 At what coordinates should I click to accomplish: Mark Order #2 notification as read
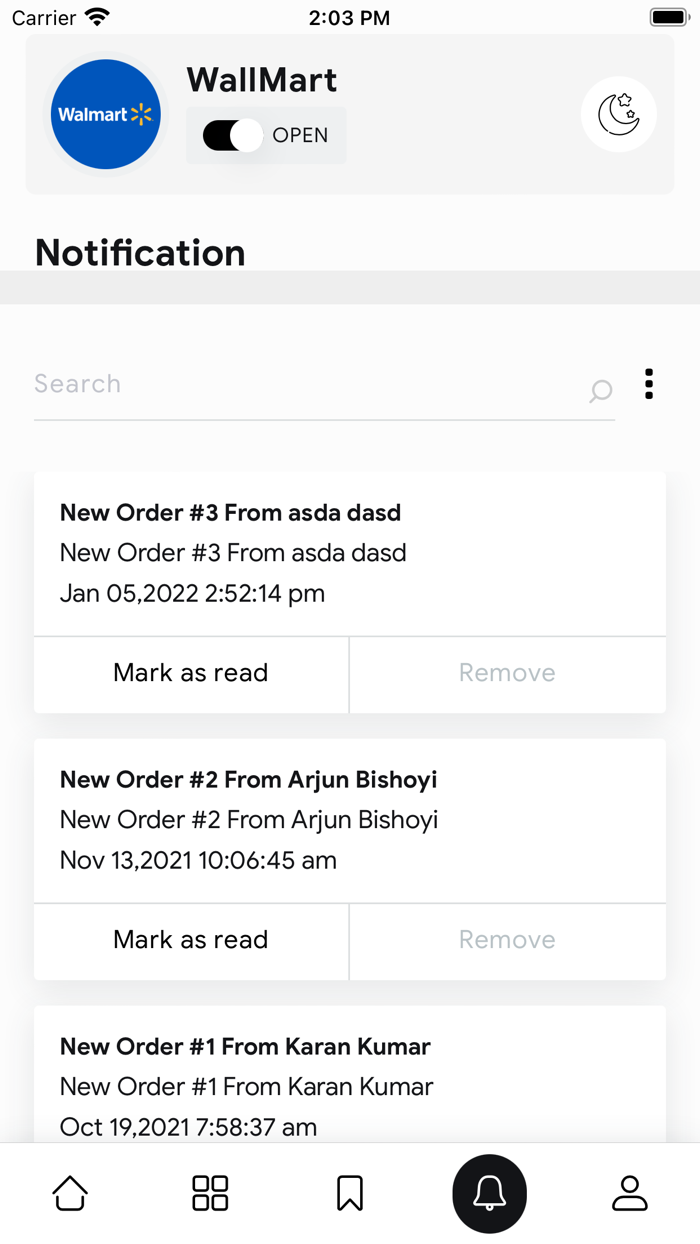pyautogui.click(x=191, y=940)
